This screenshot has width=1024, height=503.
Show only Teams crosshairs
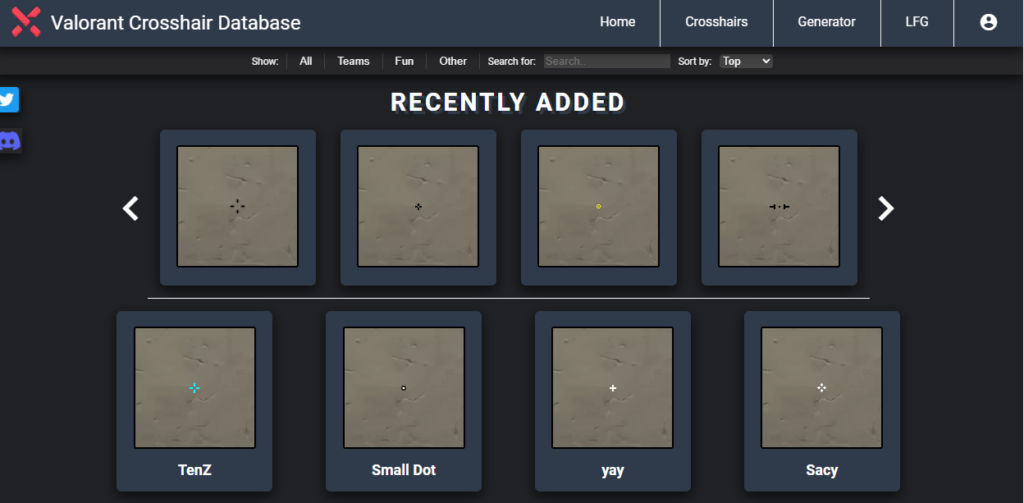click(353, 61)
